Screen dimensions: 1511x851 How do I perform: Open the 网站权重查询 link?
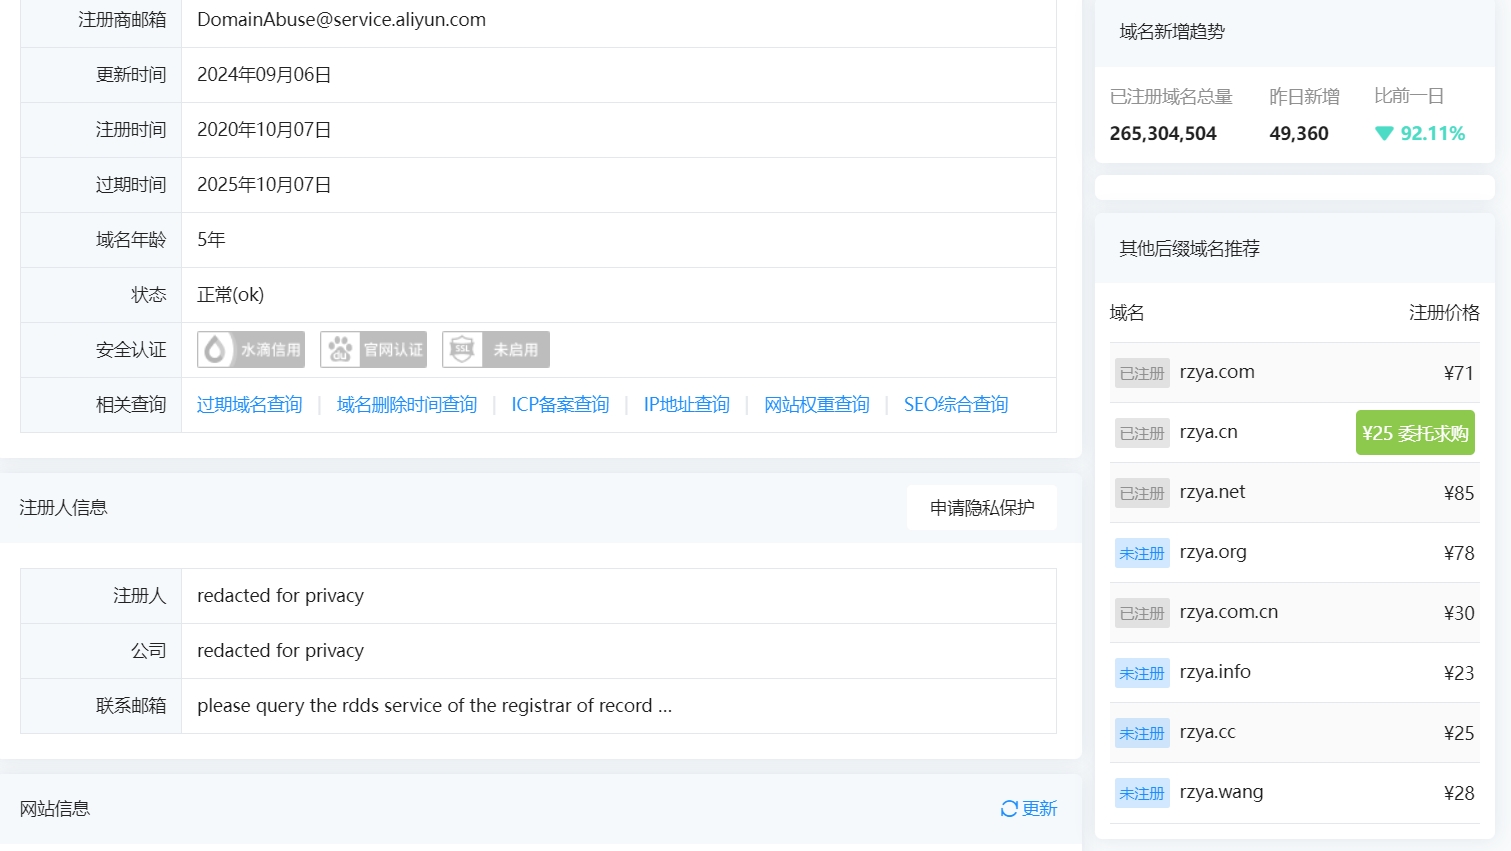(x=816, y=405)
